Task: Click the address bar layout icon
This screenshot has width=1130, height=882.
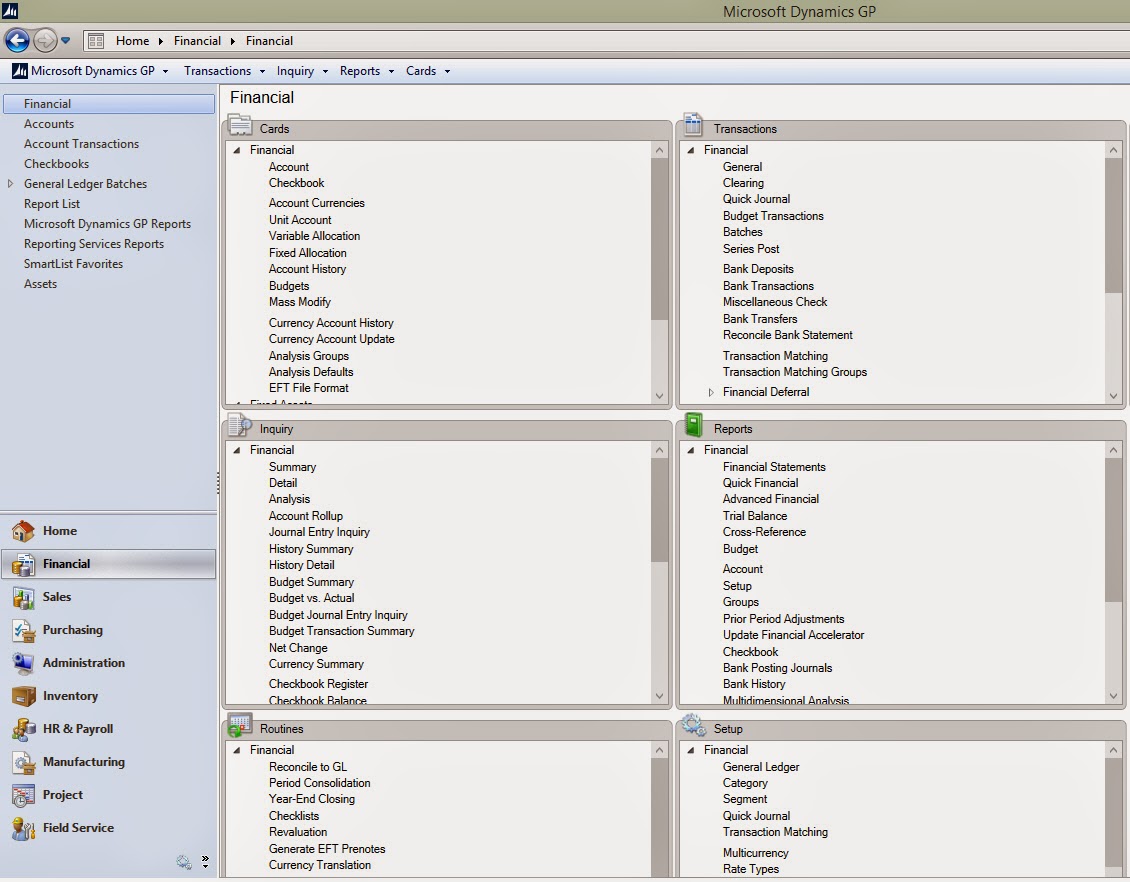Action: click(x=96, y=41)
